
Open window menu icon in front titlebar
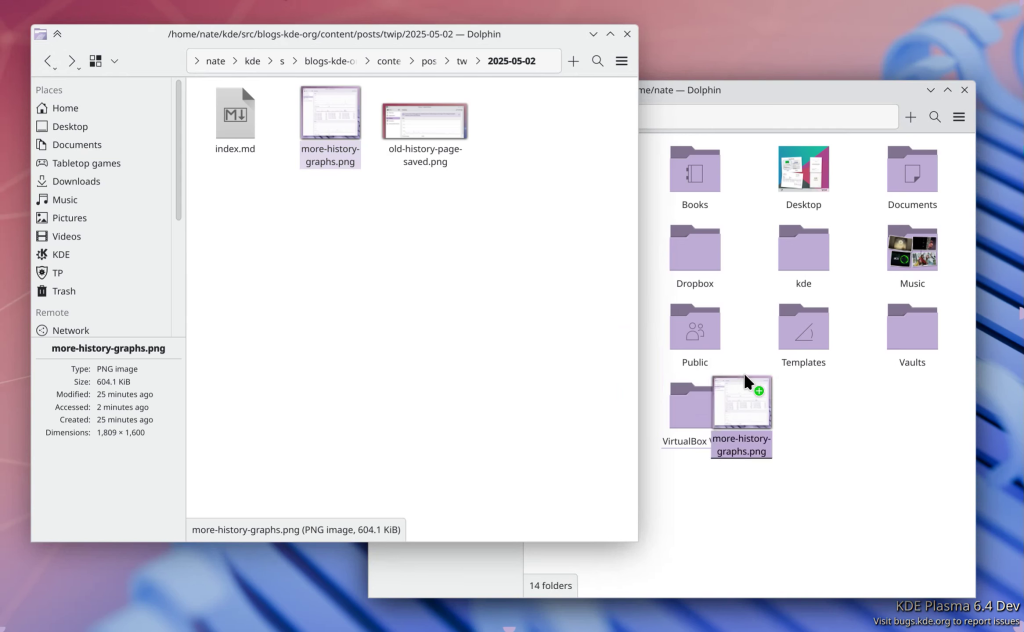(40, 34)
